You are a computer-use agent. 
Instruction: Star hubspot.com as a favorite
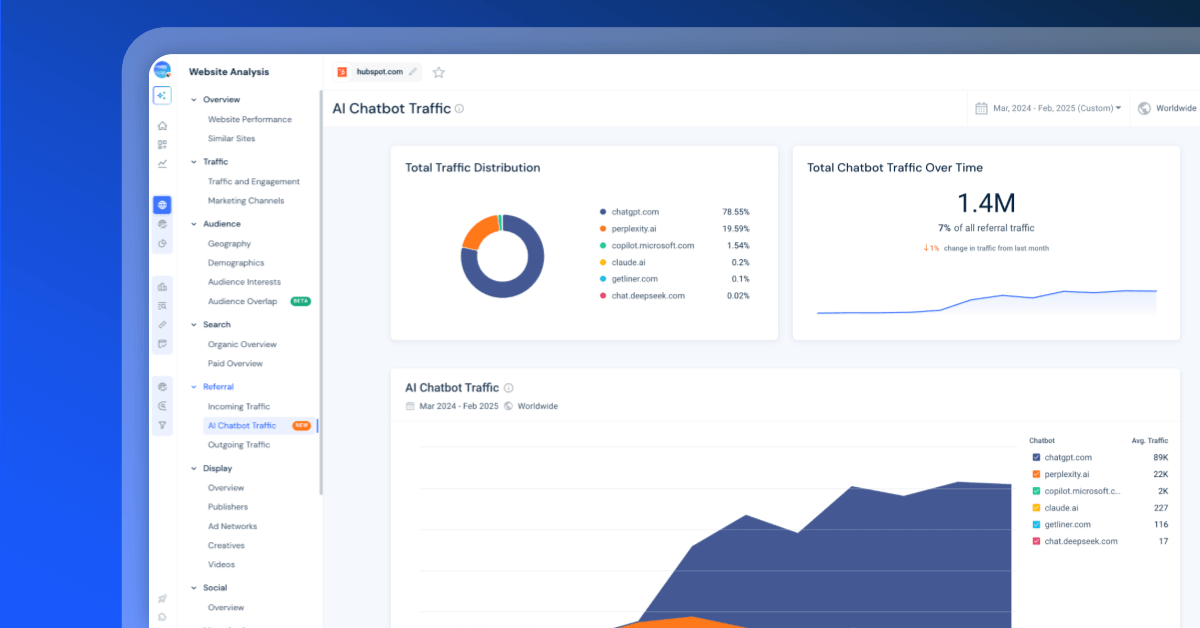(x=438, y=72)
